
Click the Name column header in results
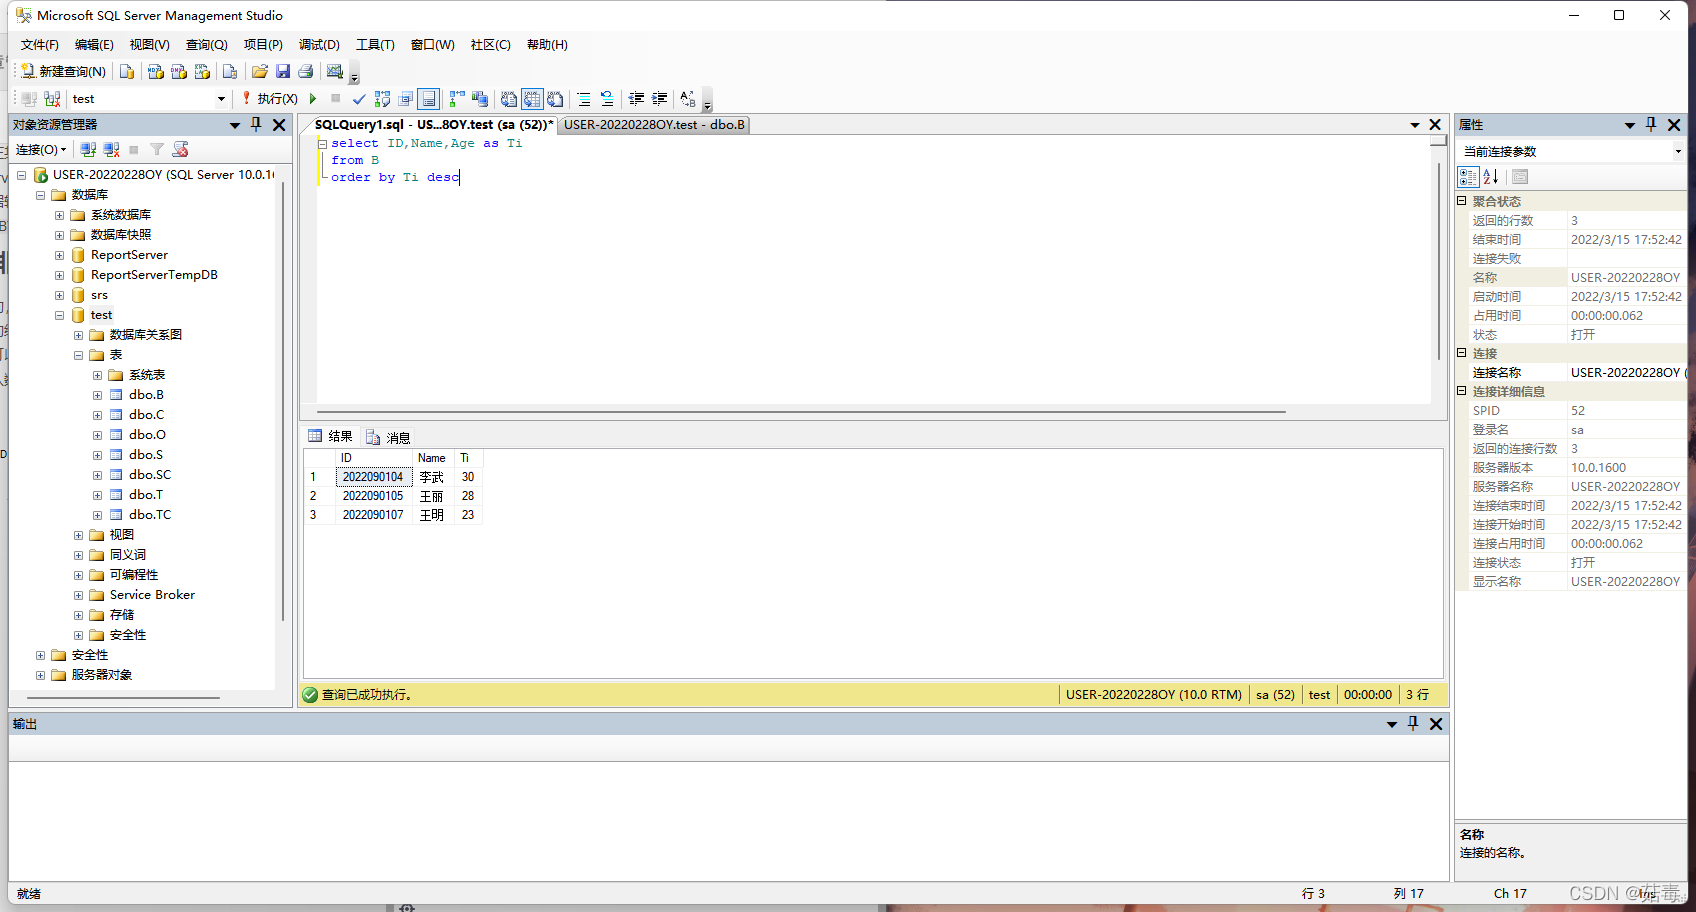(x=432, y=458)
